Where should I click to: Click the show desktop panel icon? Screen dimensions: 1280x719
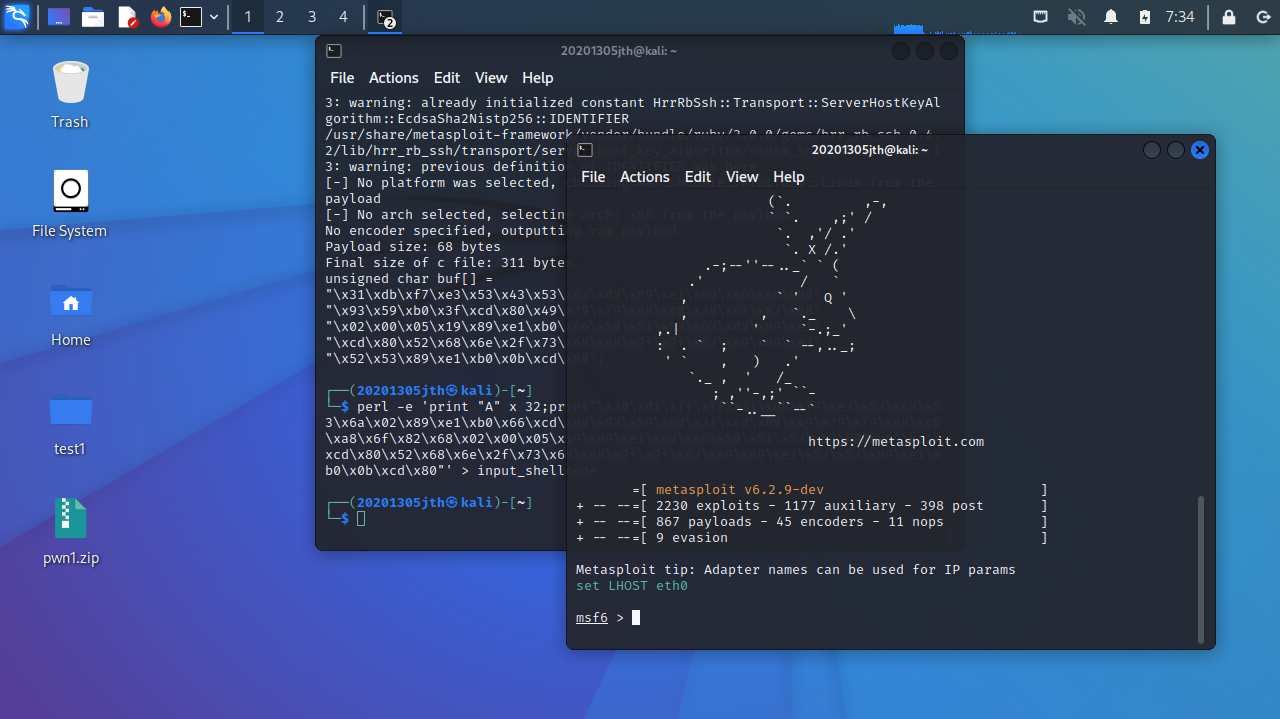(59, 17)
